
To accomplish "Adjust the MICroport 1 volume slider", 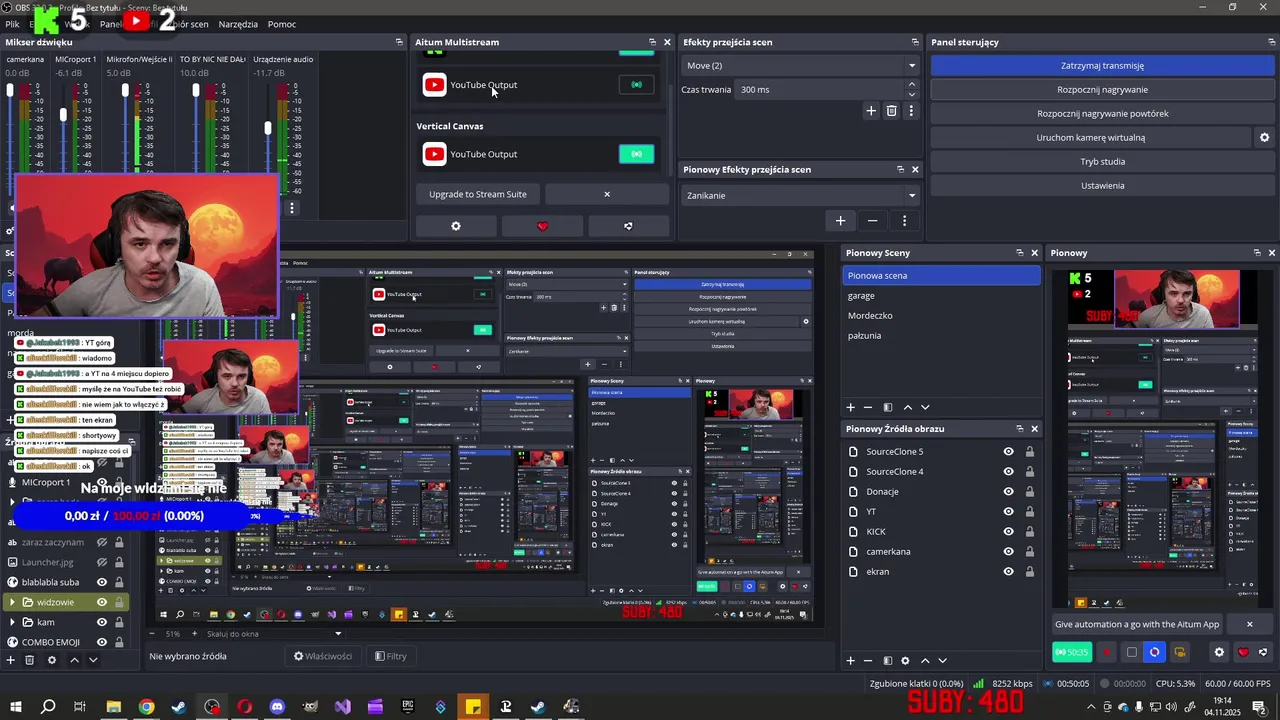I will pos(63,115).
